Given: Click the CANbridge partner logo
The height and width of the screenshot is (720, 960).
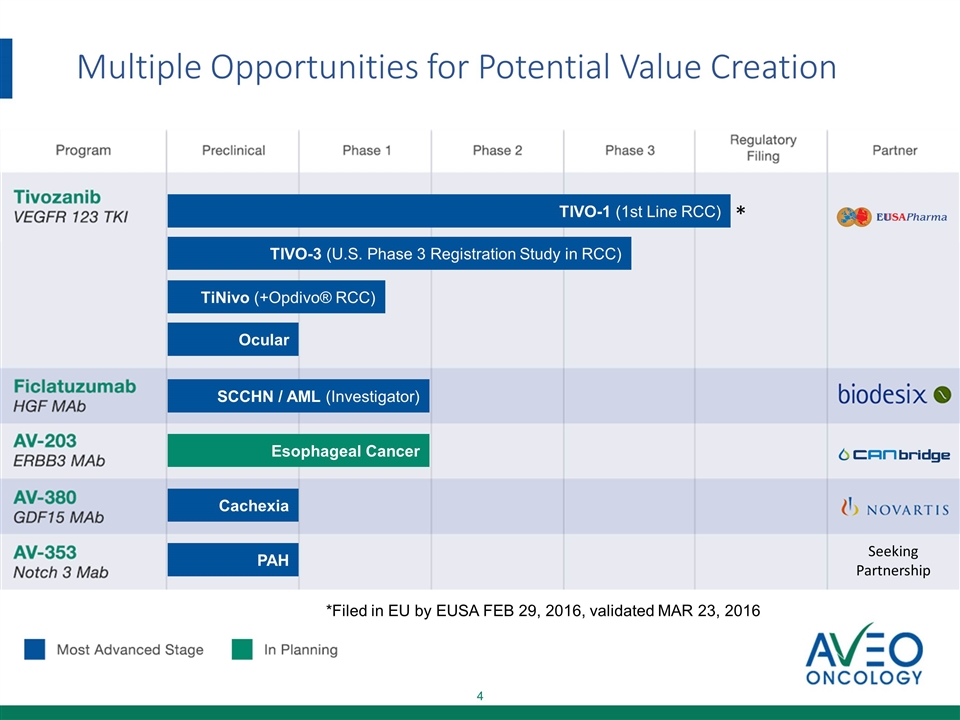Looking at the screenshot, I should (x=893, y=455).
